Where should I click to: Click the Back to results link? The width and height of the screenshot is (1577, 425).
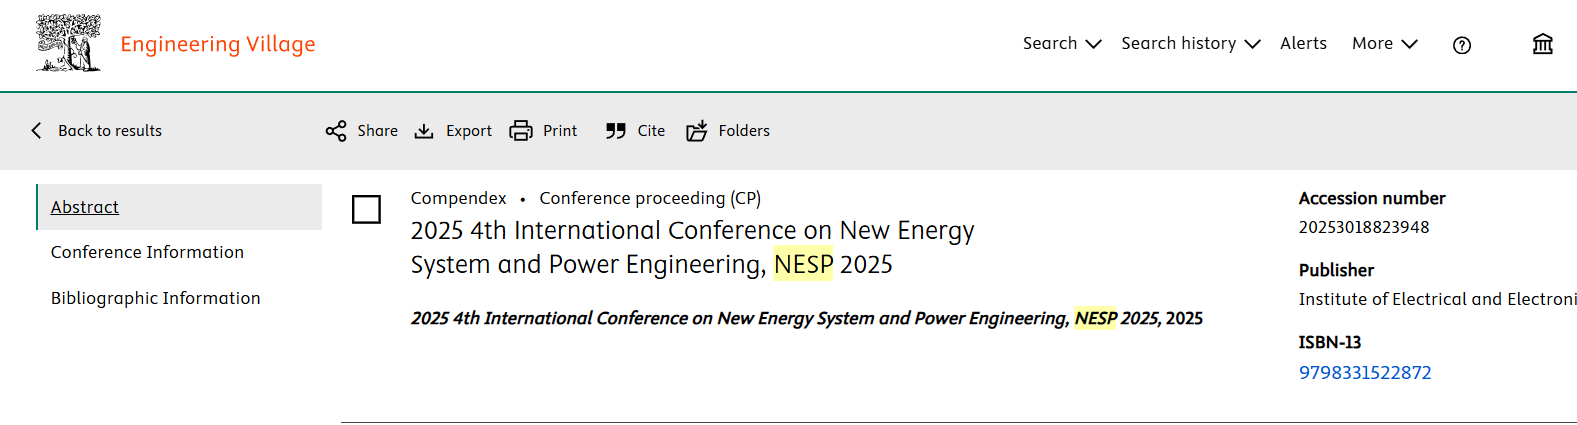110,131
